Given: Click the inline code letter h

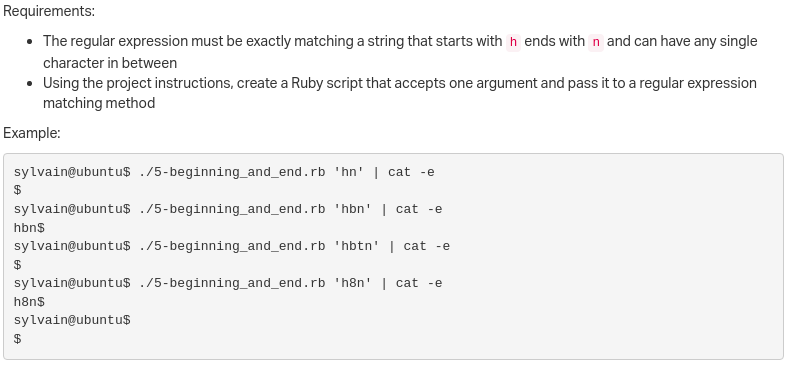Looking at the screenshot, I should tap(513, 42).
